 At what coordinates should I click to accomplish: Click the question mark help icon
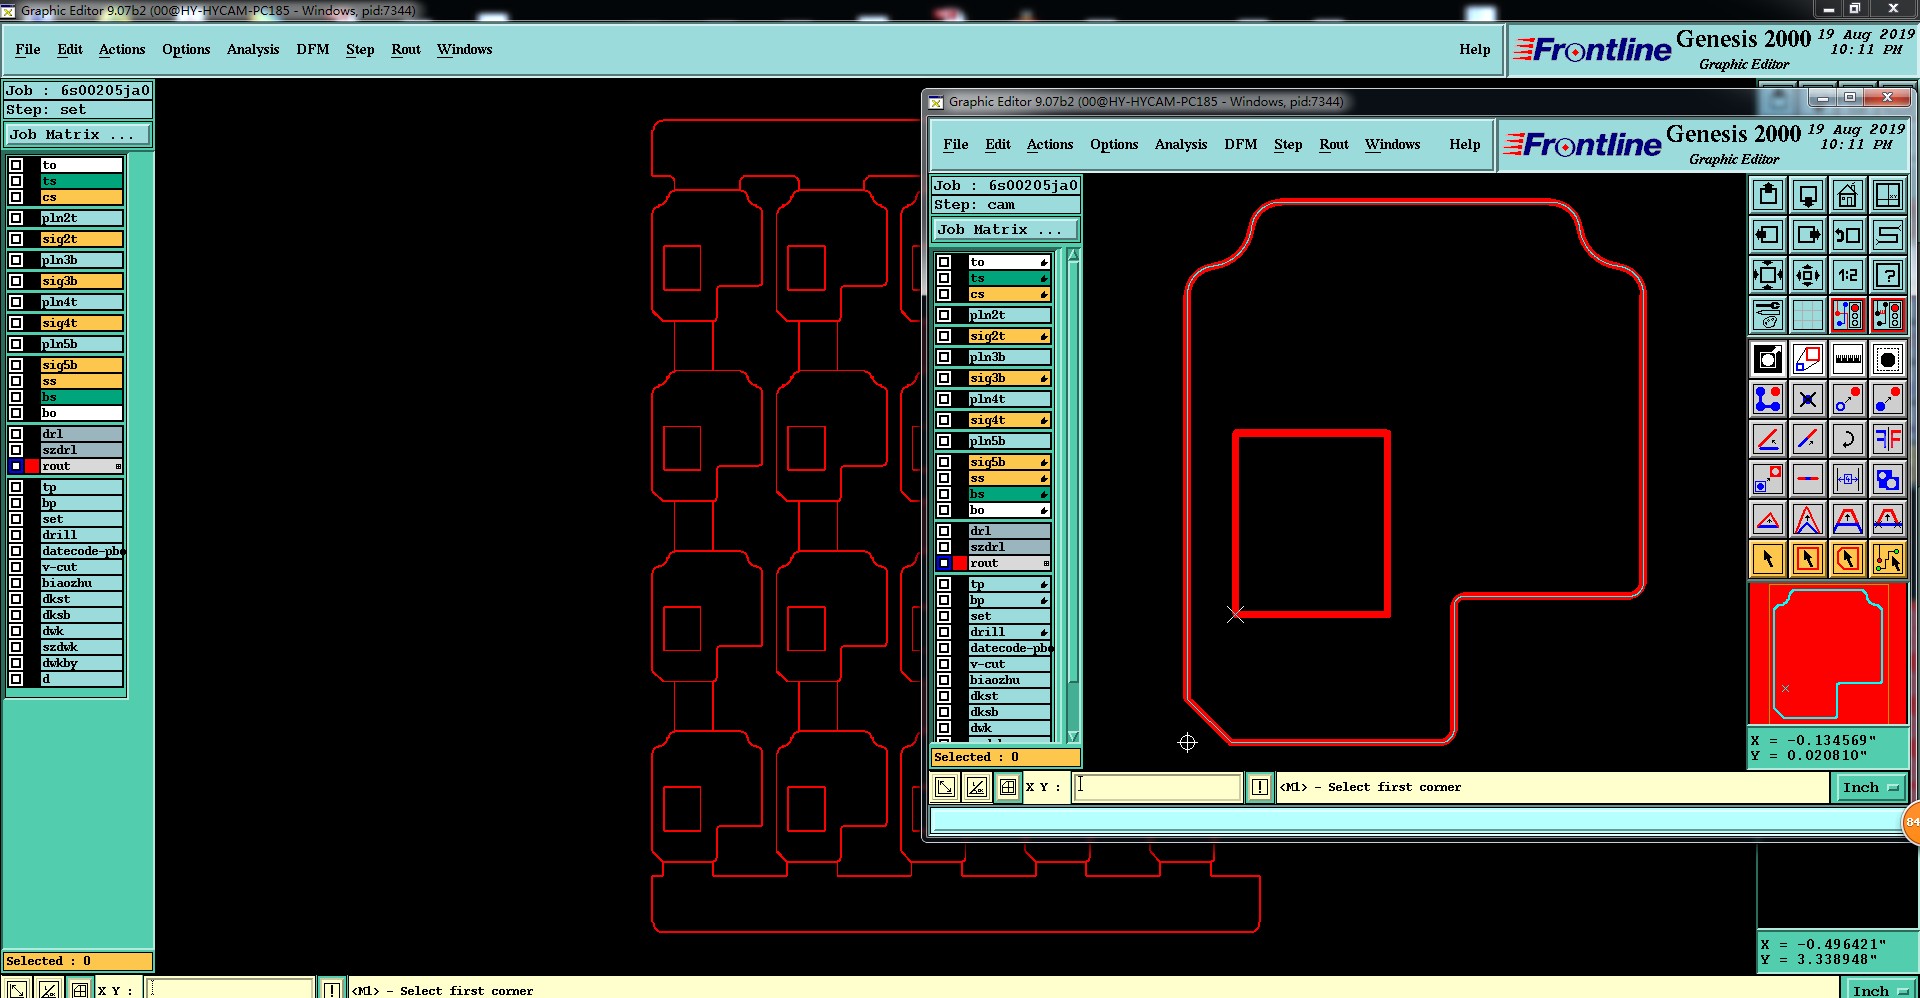pyautogui.click(x=1887, y=275)
